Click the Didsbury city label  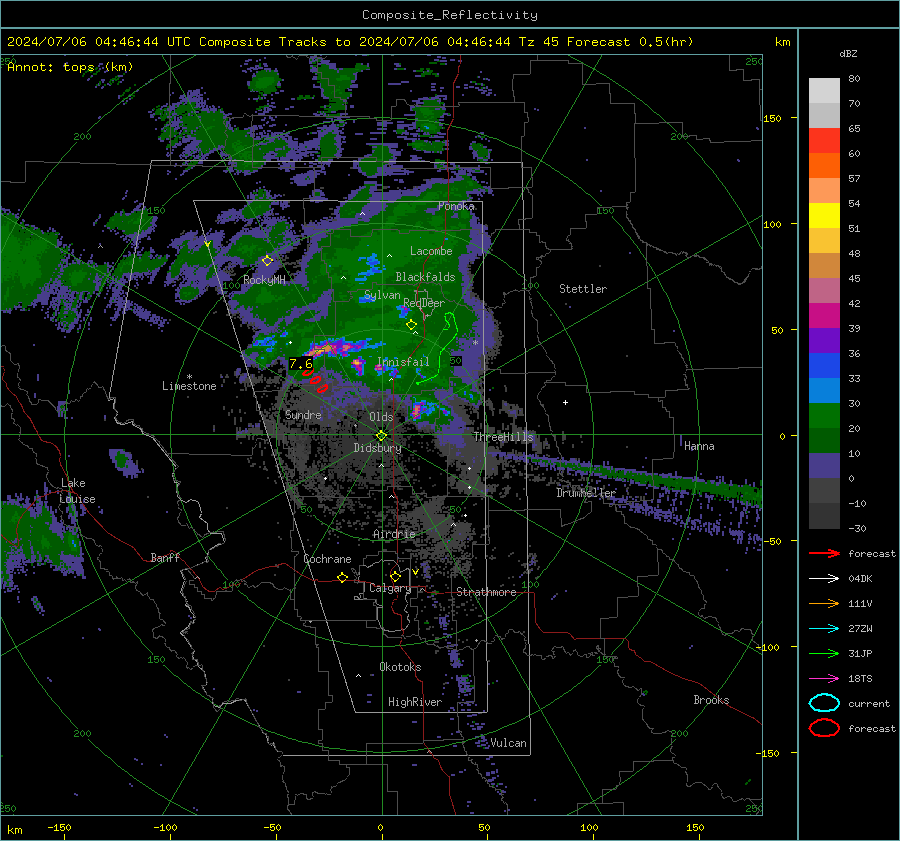377,448
